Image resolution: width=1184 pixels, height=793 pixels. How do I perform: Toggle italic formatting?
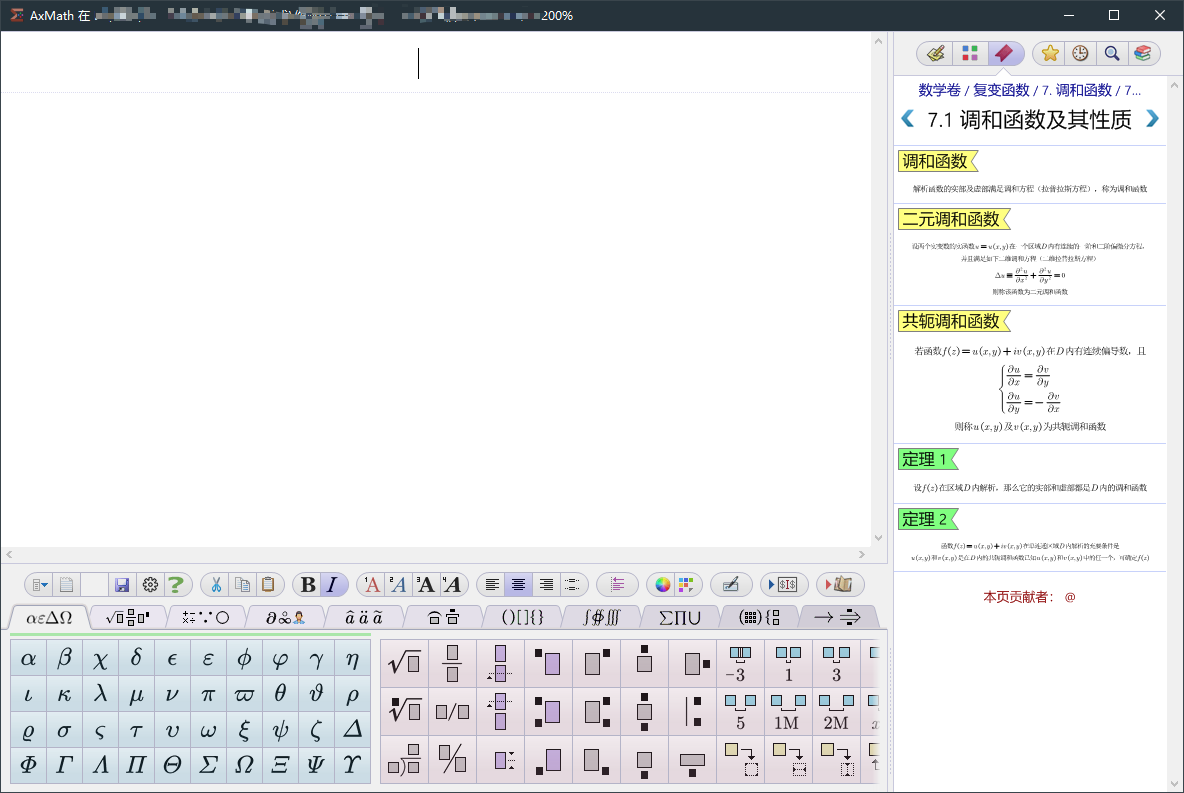pos(332,586)
